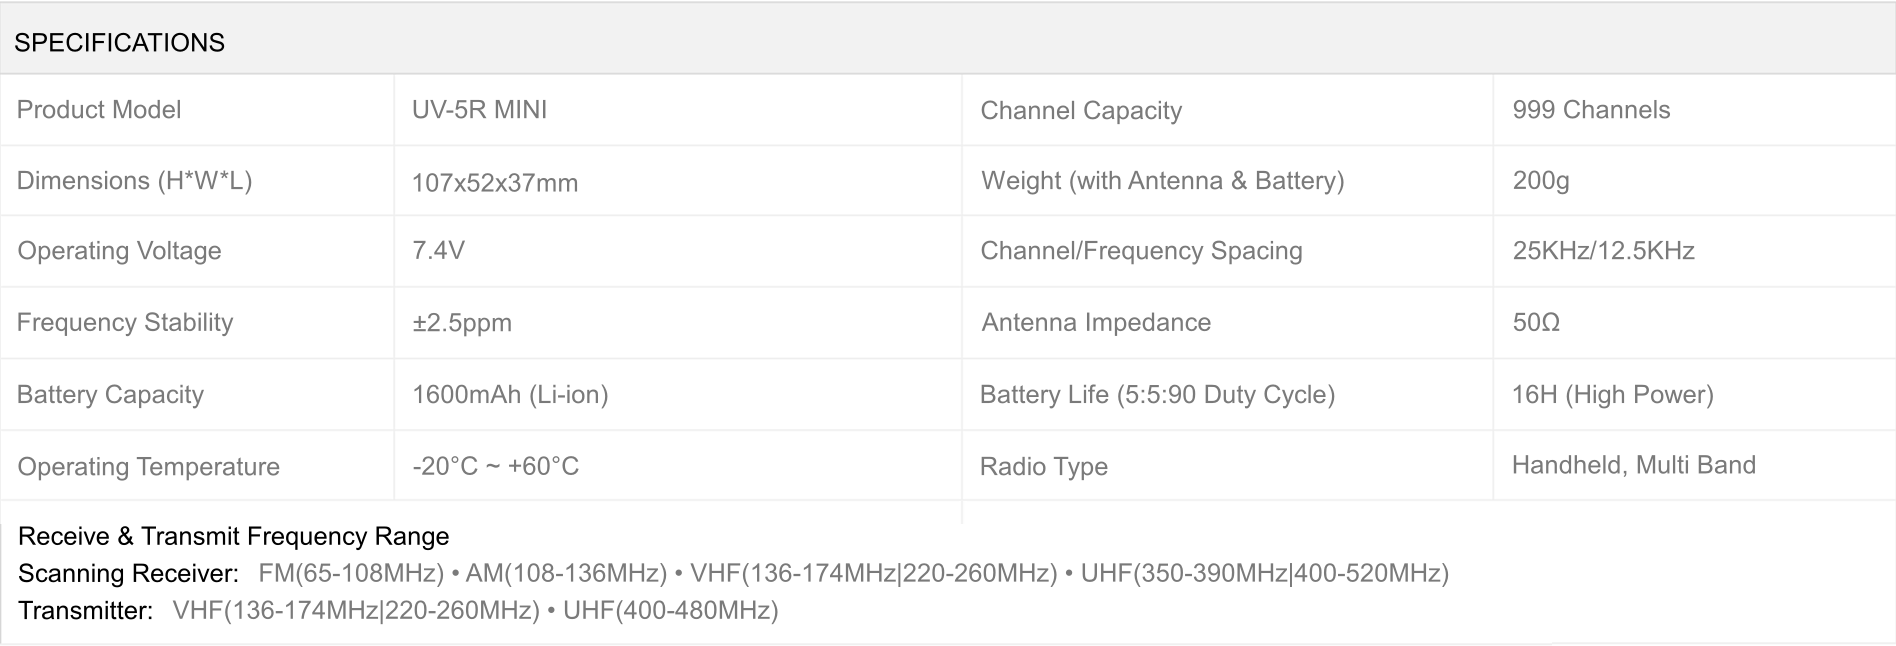Select the Channel Capacity label
Image resolution: width=1896 pixels, height=646 pixels.
[x=1080, y=111]
